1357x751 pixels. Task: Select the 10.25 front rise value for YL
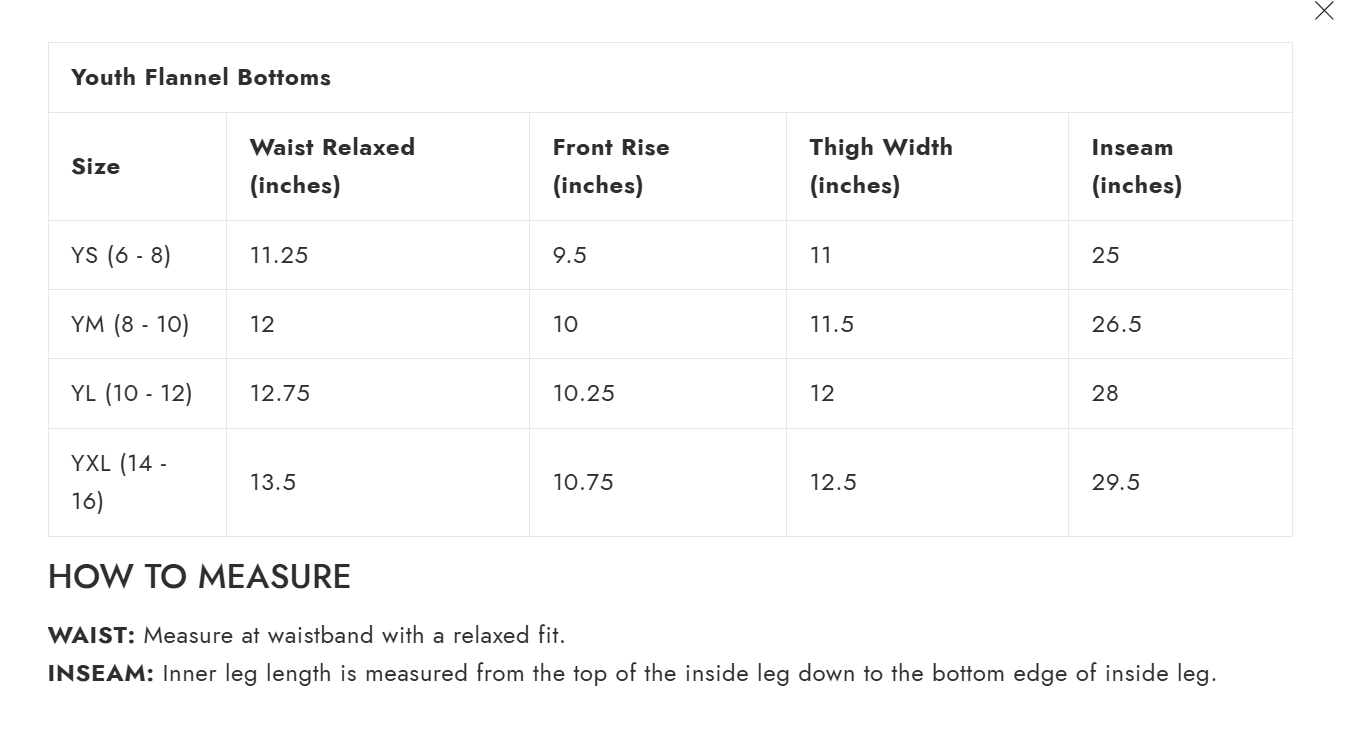(x=583, y=393)
